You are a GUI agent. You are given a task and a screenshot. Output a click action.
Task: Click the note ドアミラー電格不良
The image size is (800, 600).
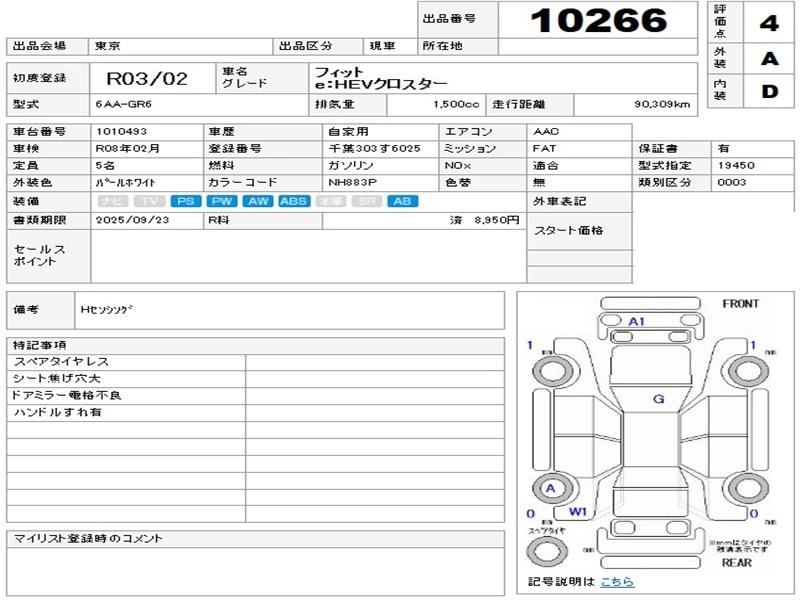66,395
